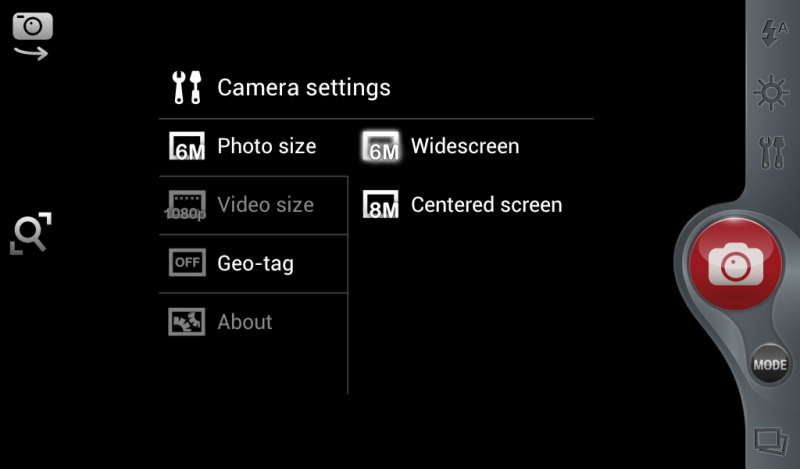Switch camera using the flip camera icon
The image size is (800, 469).
pos(32,36)
